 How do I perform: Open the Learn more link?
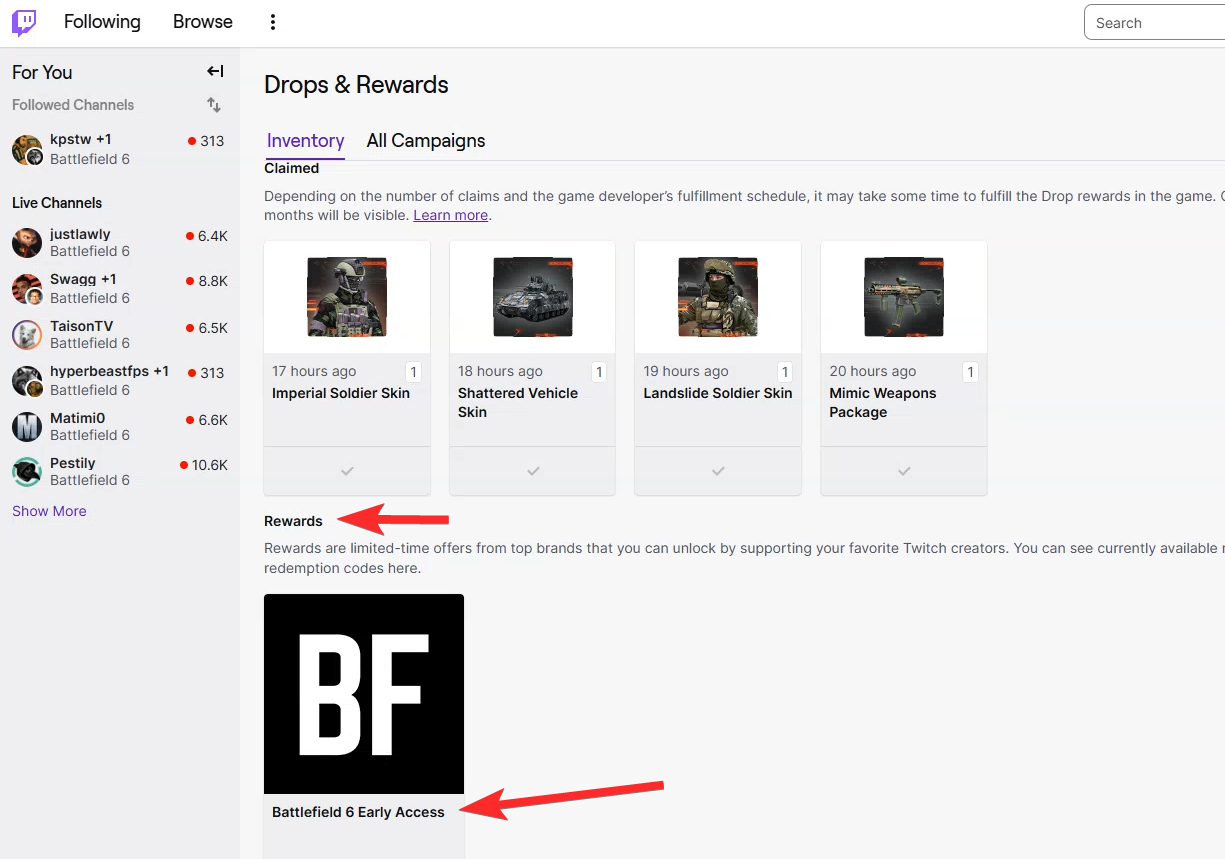[x=451, y=215]
